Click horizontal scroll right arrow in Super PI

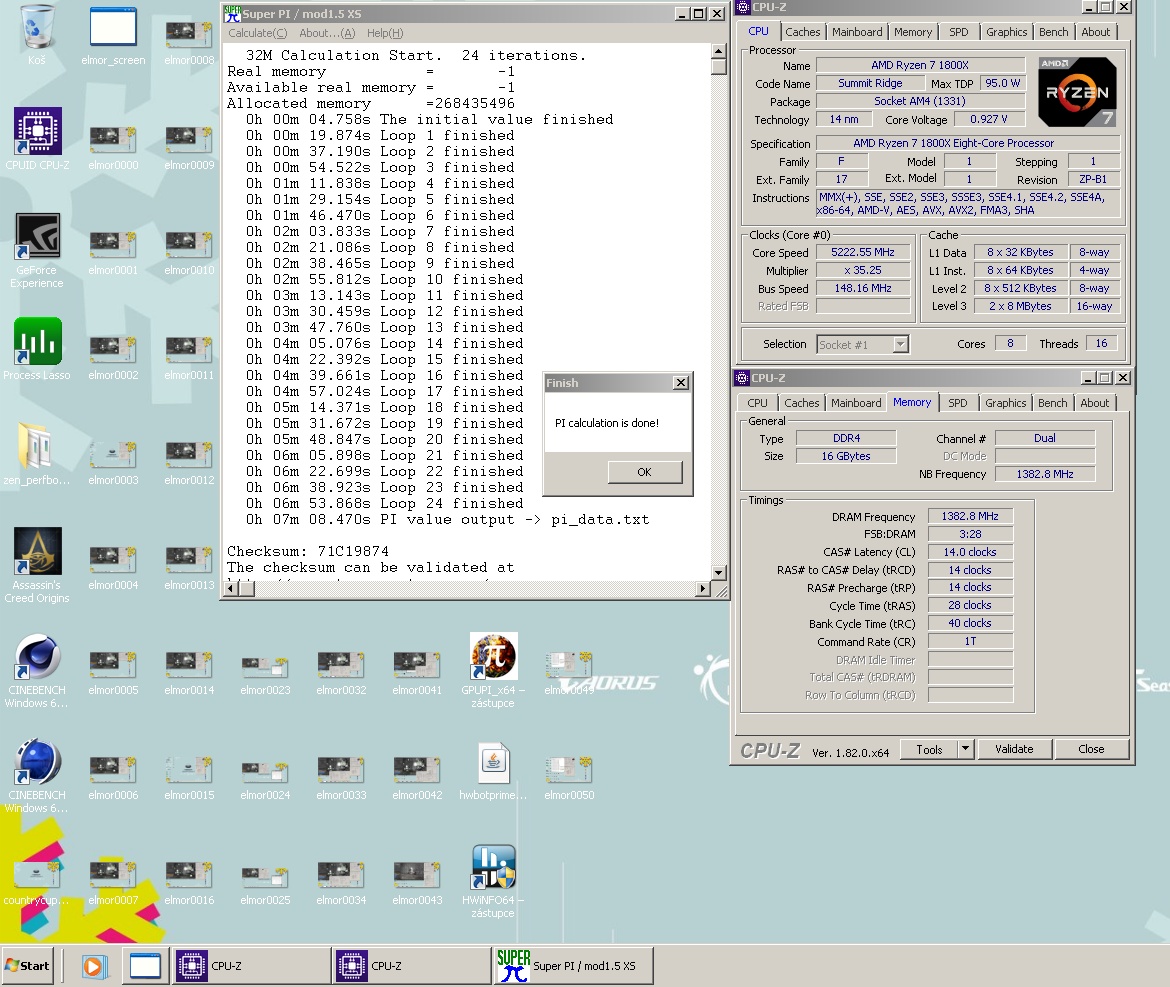tap(702, 589)
